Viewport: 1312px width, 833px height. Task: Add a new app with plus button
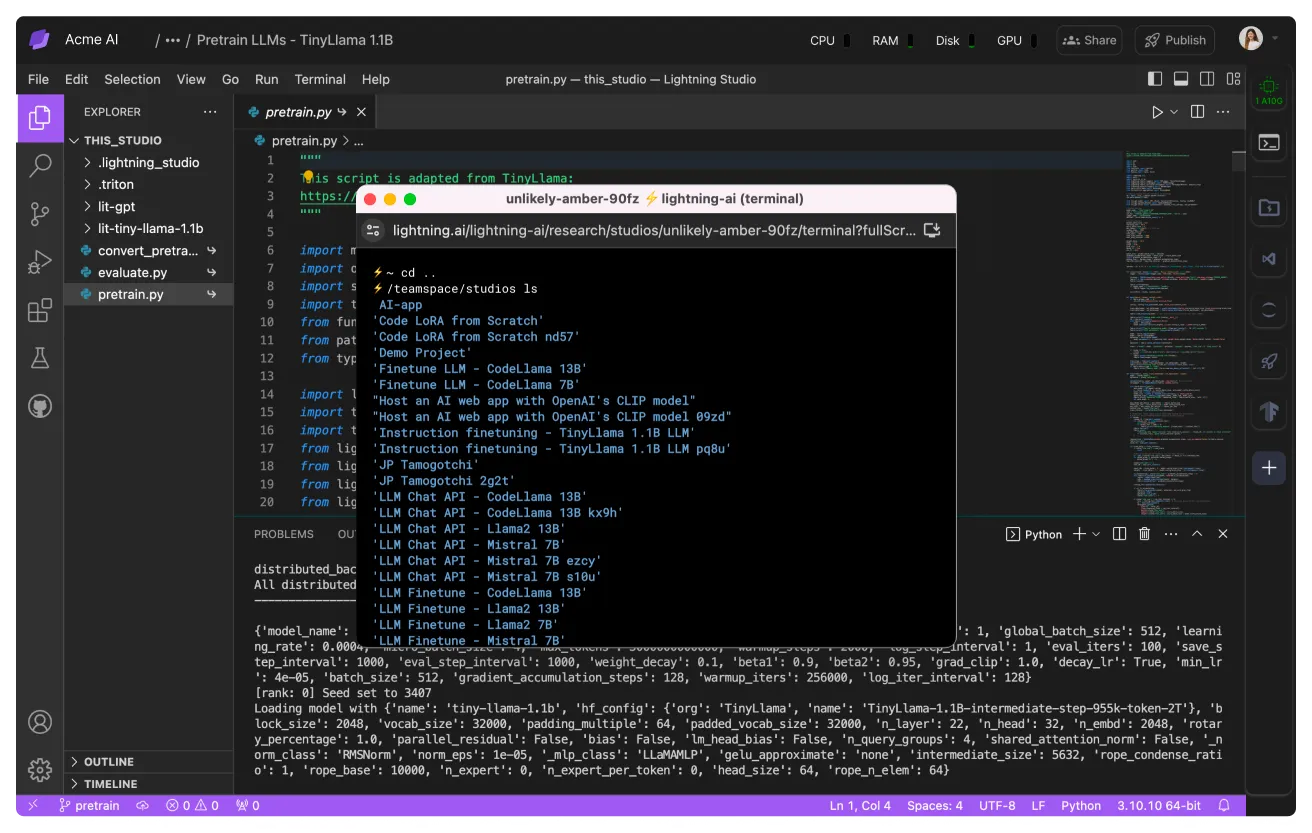click(1269, 467)
